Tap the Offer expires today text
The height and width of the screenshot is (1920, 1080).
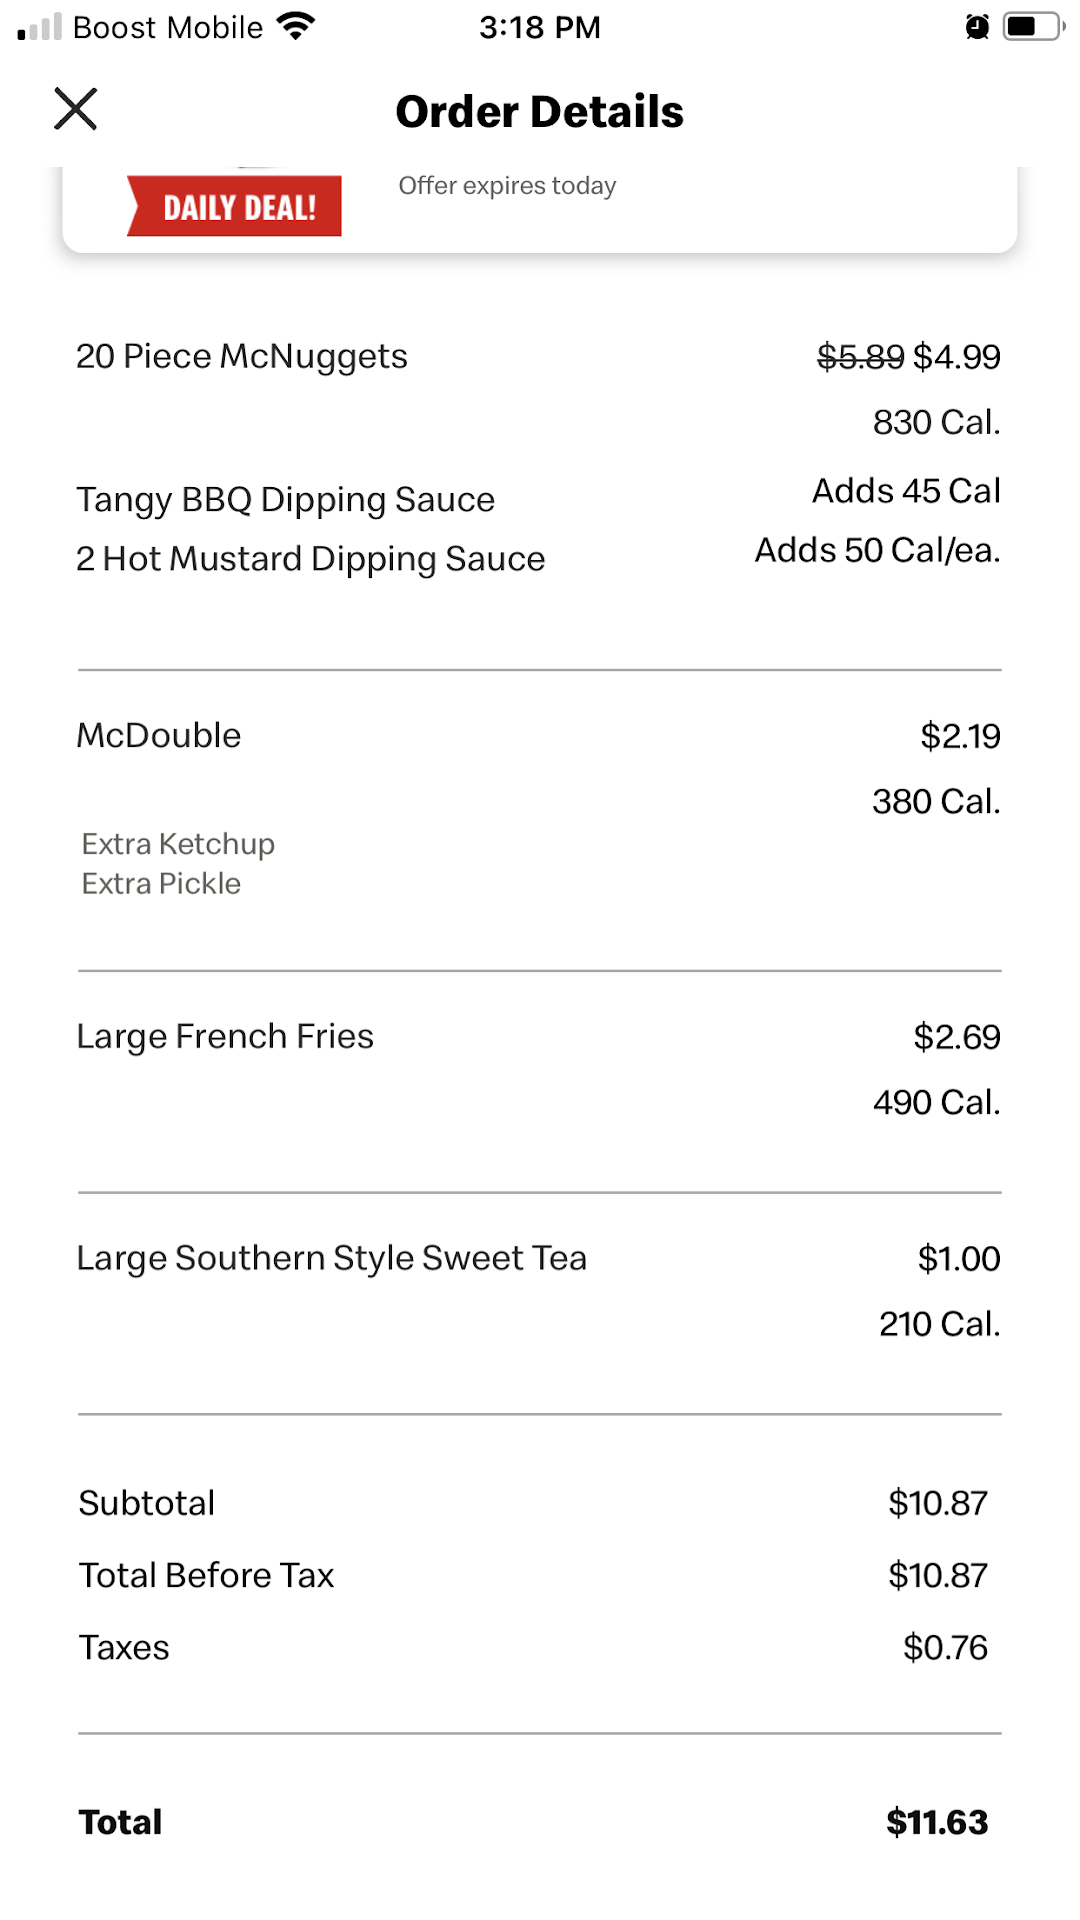click(507, 186)
